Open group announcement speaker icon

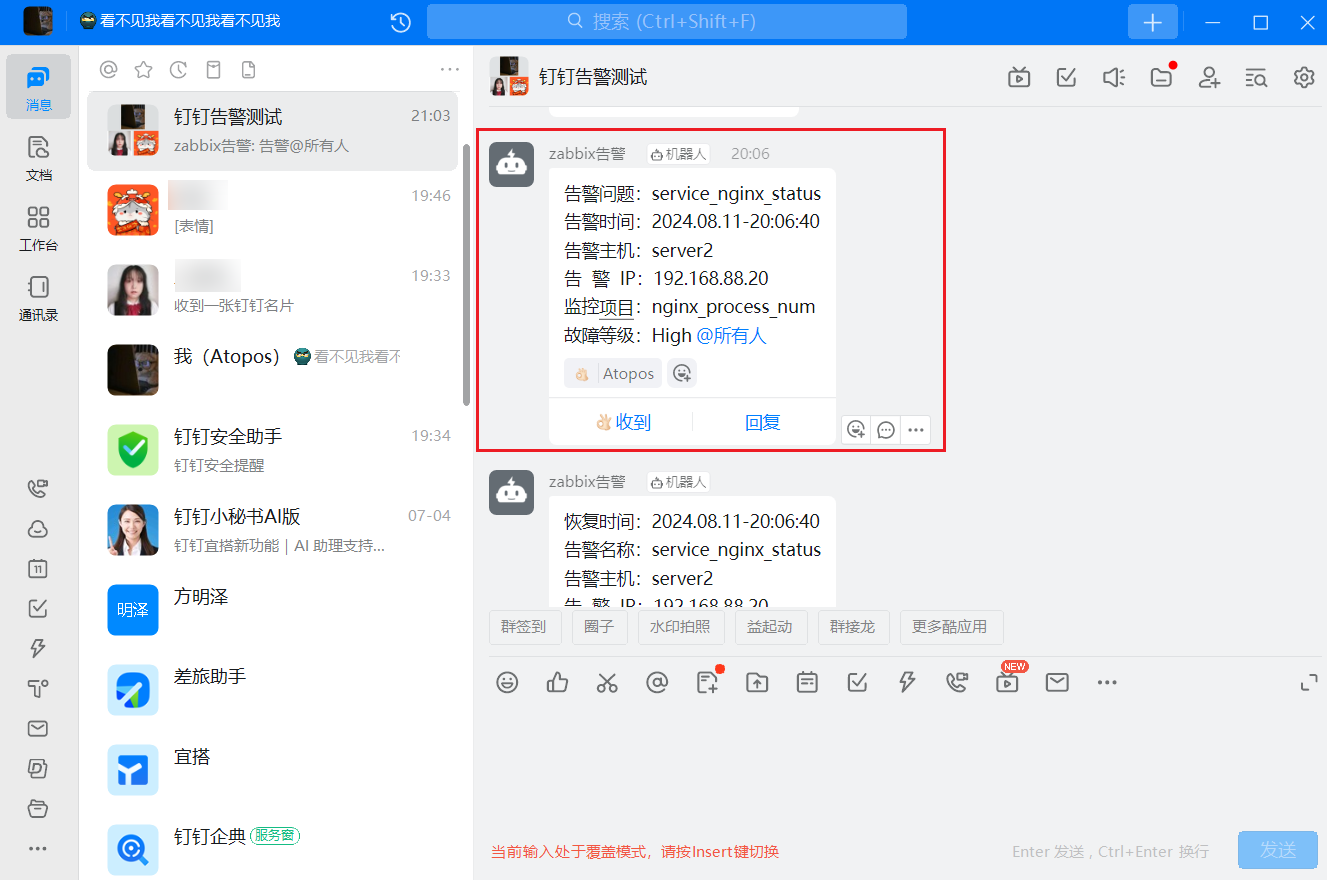point(1113,77)
